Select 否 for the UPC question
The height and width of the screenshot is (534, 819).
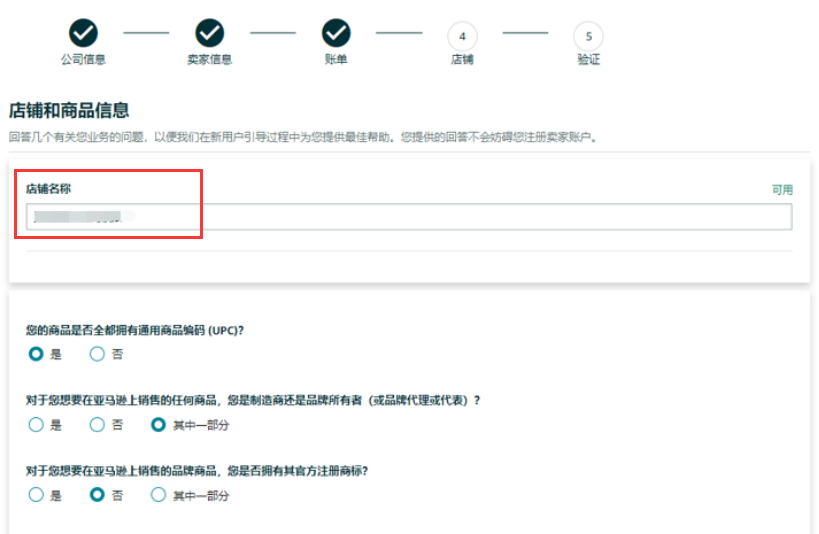click(x=97, y=354)
